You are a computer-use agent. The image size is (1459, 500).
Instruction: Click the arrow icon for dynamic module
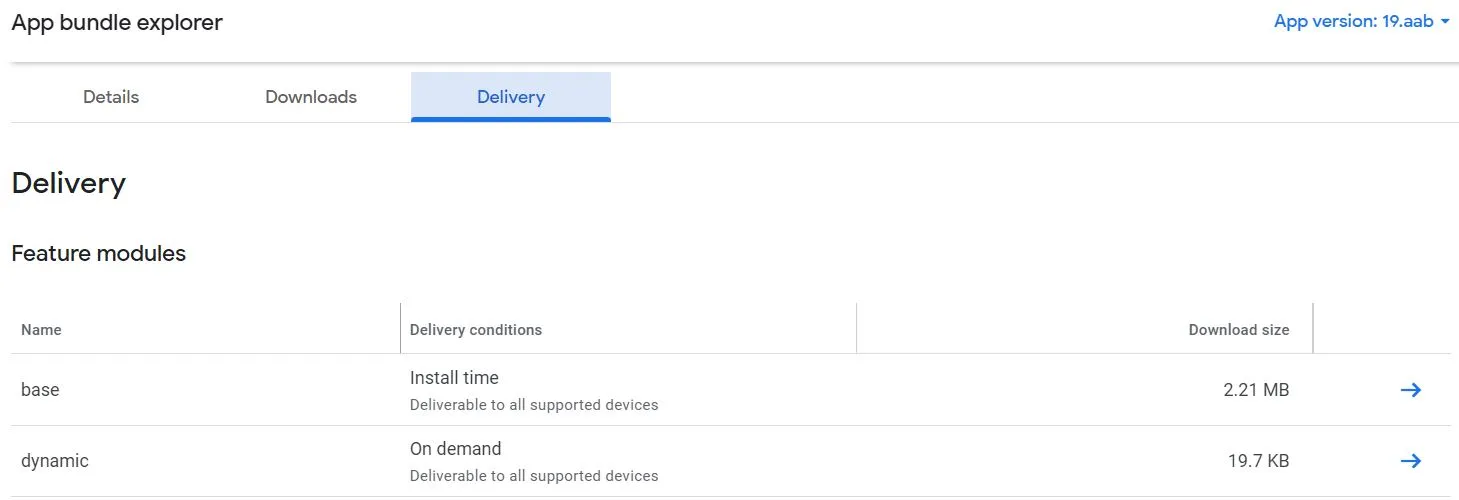[x=1410, y=461]
